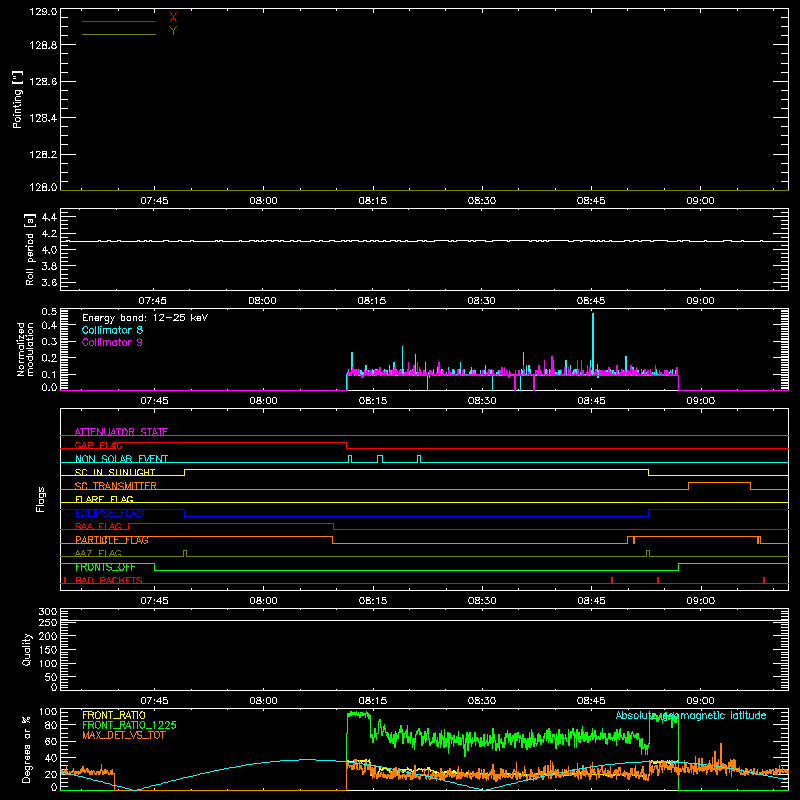Click the tall cyan modulation spike near 08:45
The image size is (800, 800).
(593, 342)
